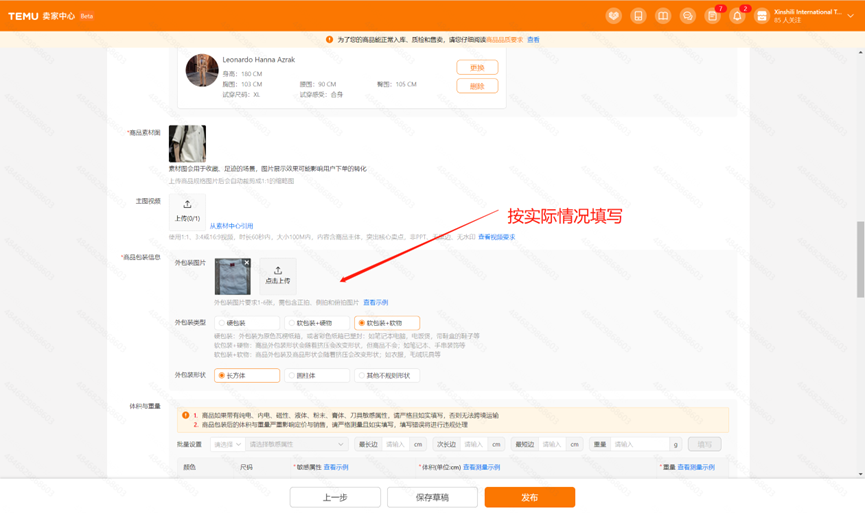The width and height of the screenshot is (865, 513).
Task: Click the 保存草稿 button
Action: (x=432, y=498)
